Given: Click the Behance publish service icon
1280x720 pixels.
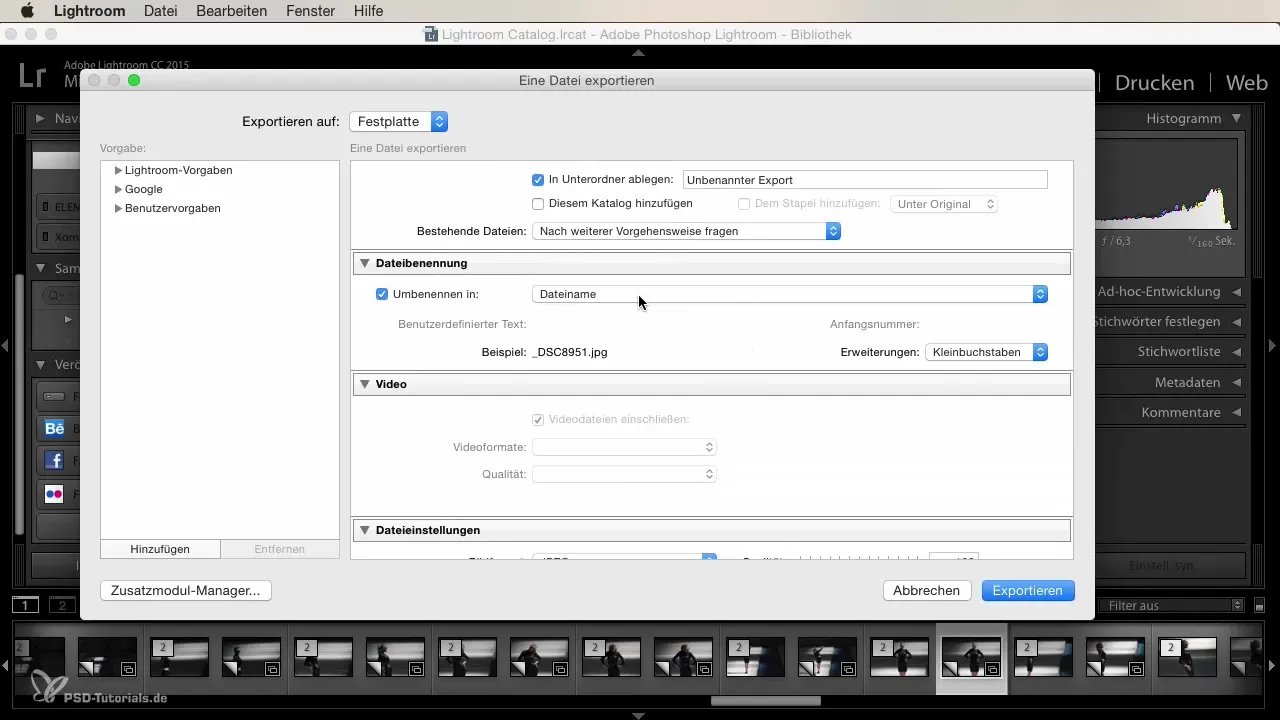Looking at the screenshot, I should coord(54,429).
